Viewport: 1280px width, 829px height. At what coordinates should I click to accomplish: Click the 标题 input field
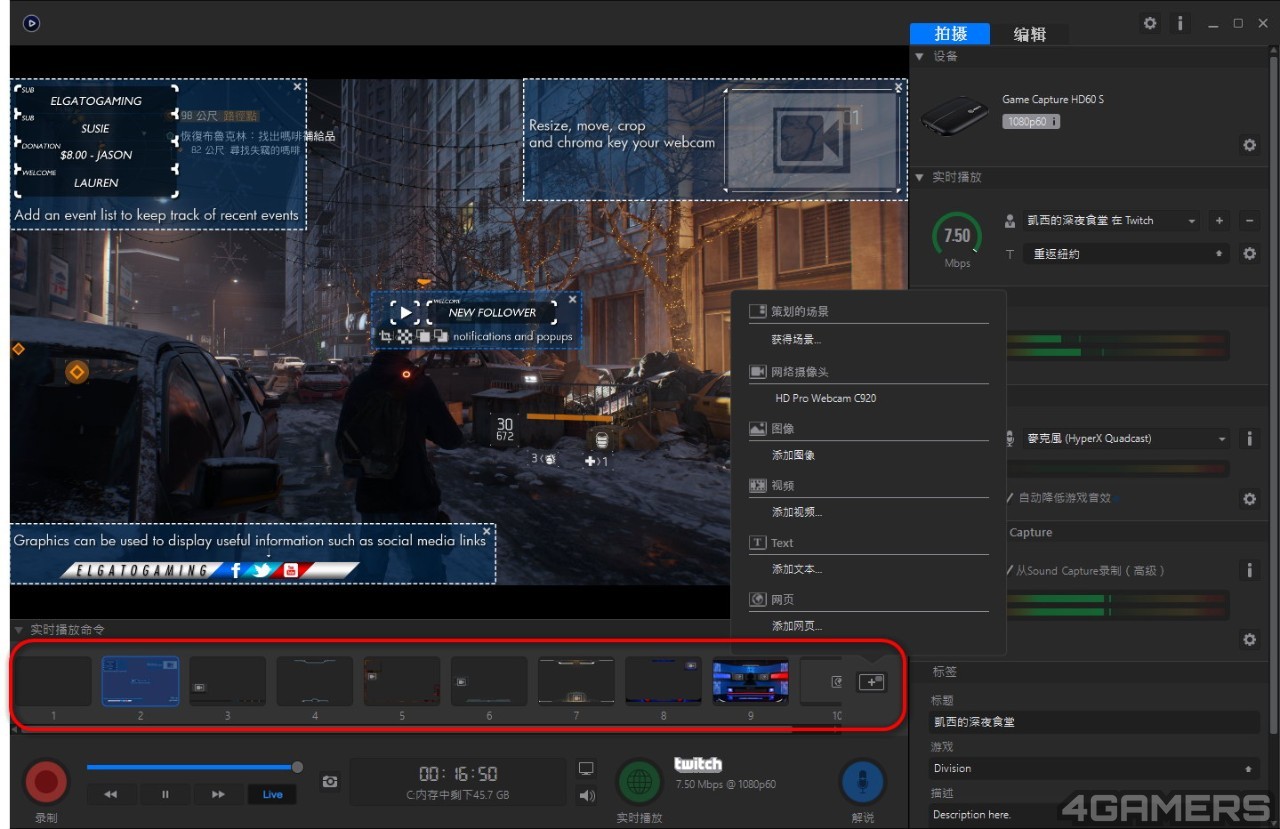pos(1094,722)
